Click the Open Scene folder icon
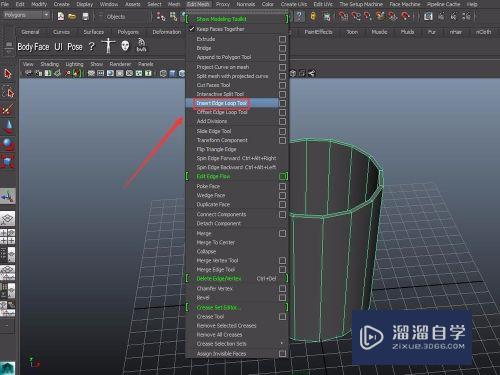The width and height of the screenshot is (500, 375). (x=72, y=16)
